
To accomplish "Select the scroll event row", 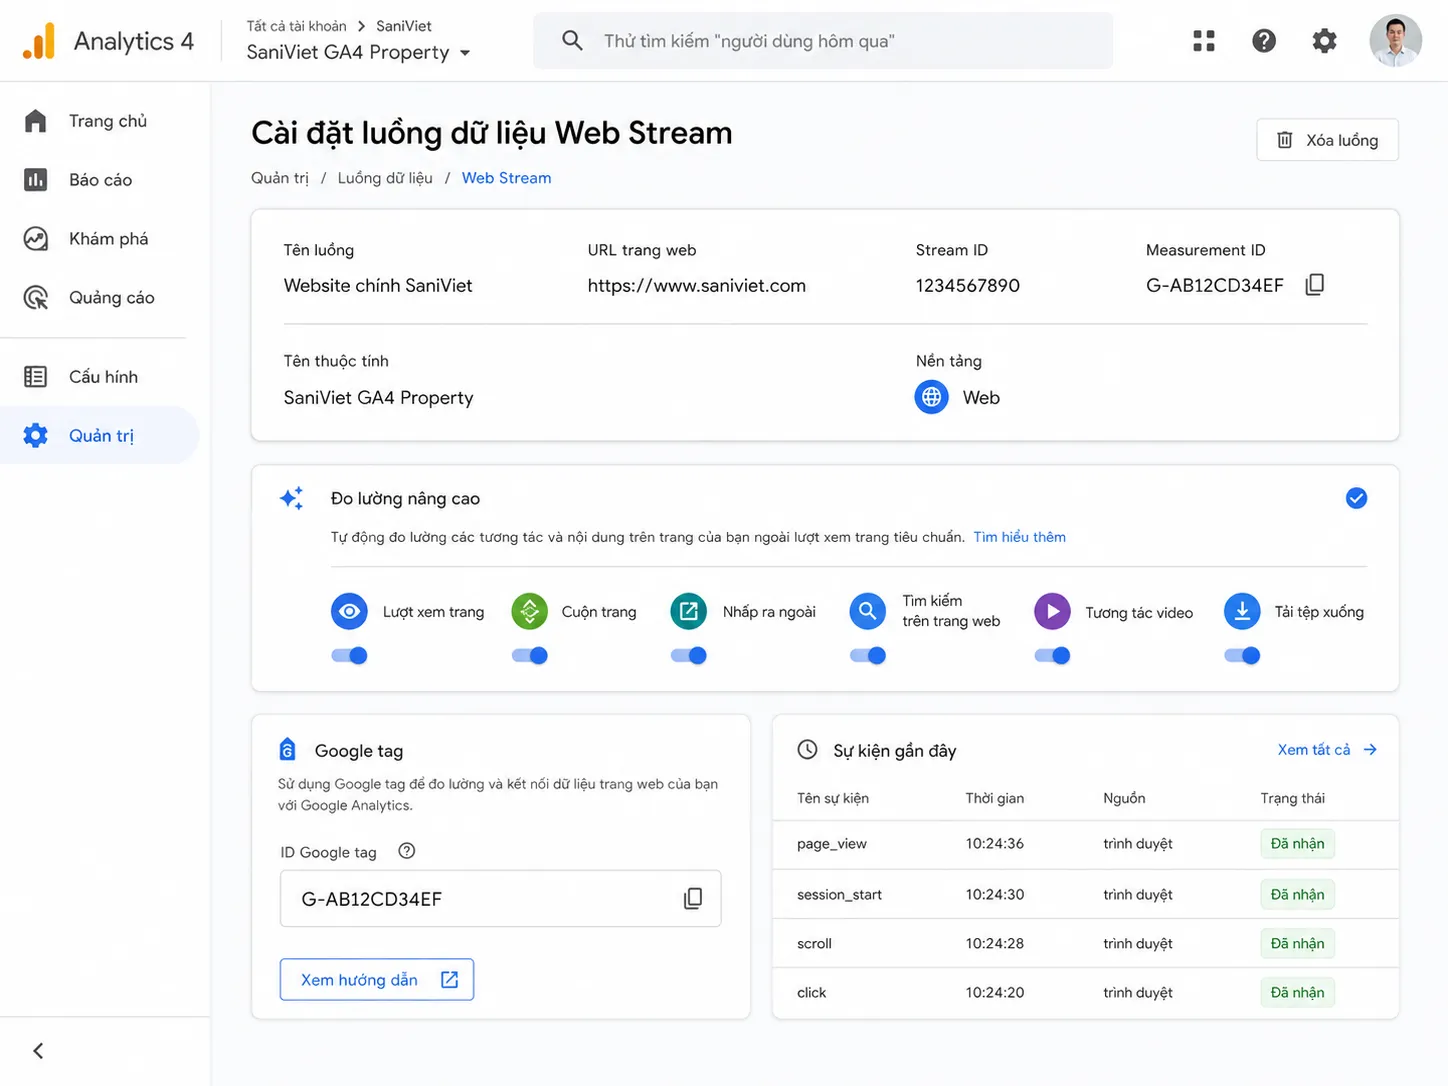I will pos(1085,943).
